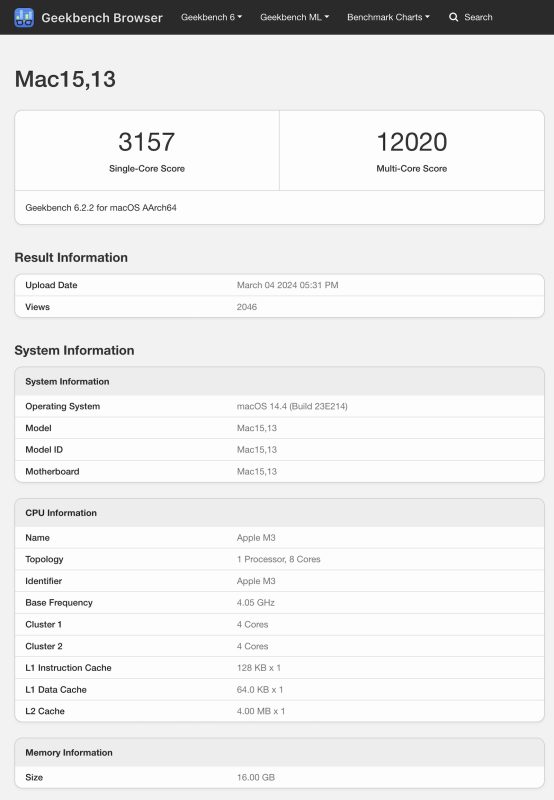554x800 pixels.
Task: Click the L1 Data Cache label
Action: [56, 689]
